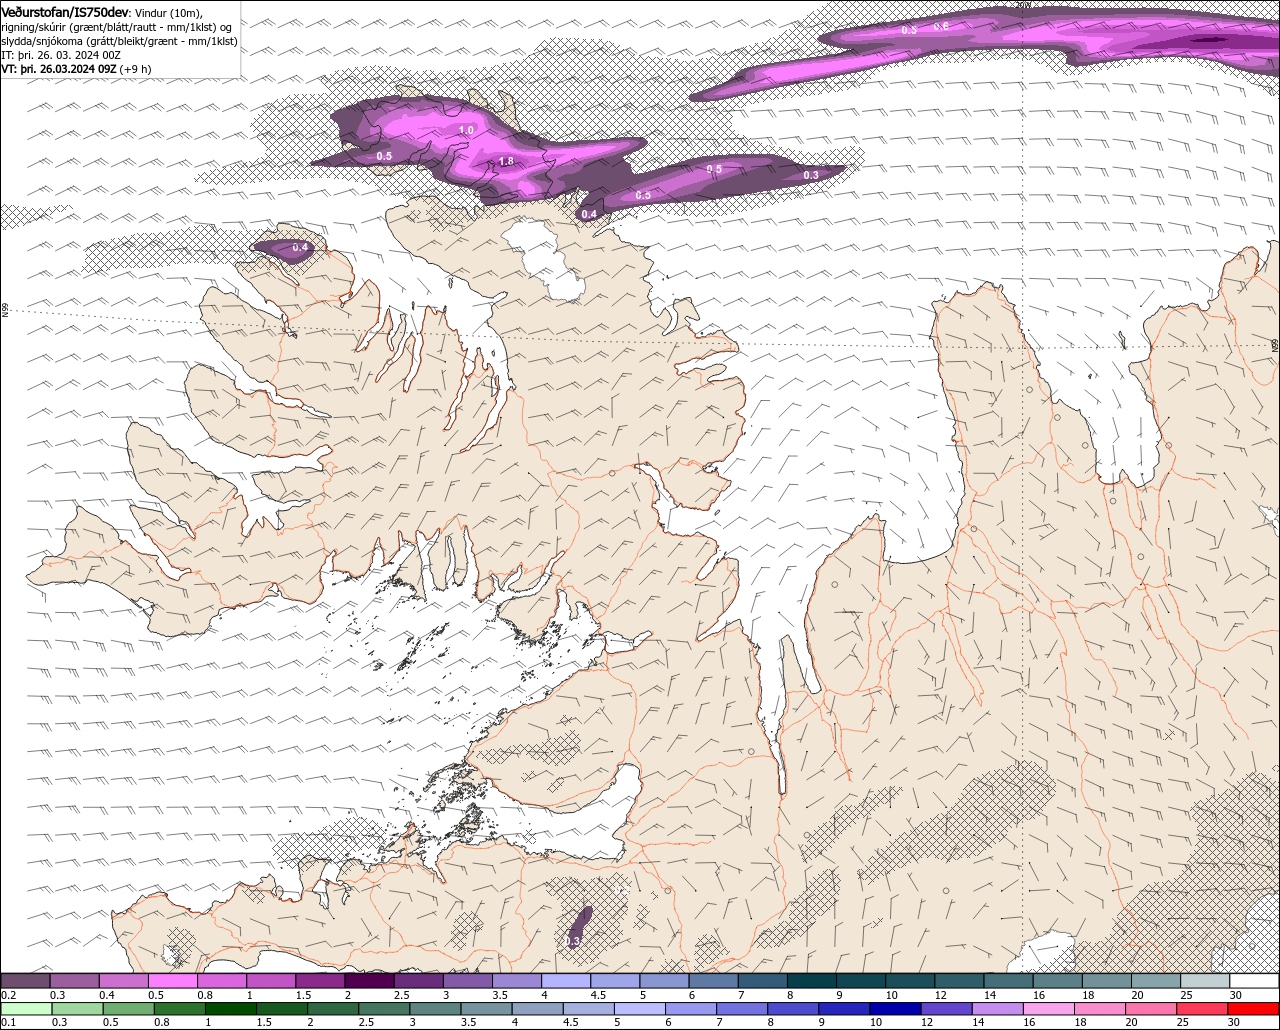Click the IT: þri. 26. 03. 2024 00Z line

(61, 55)
